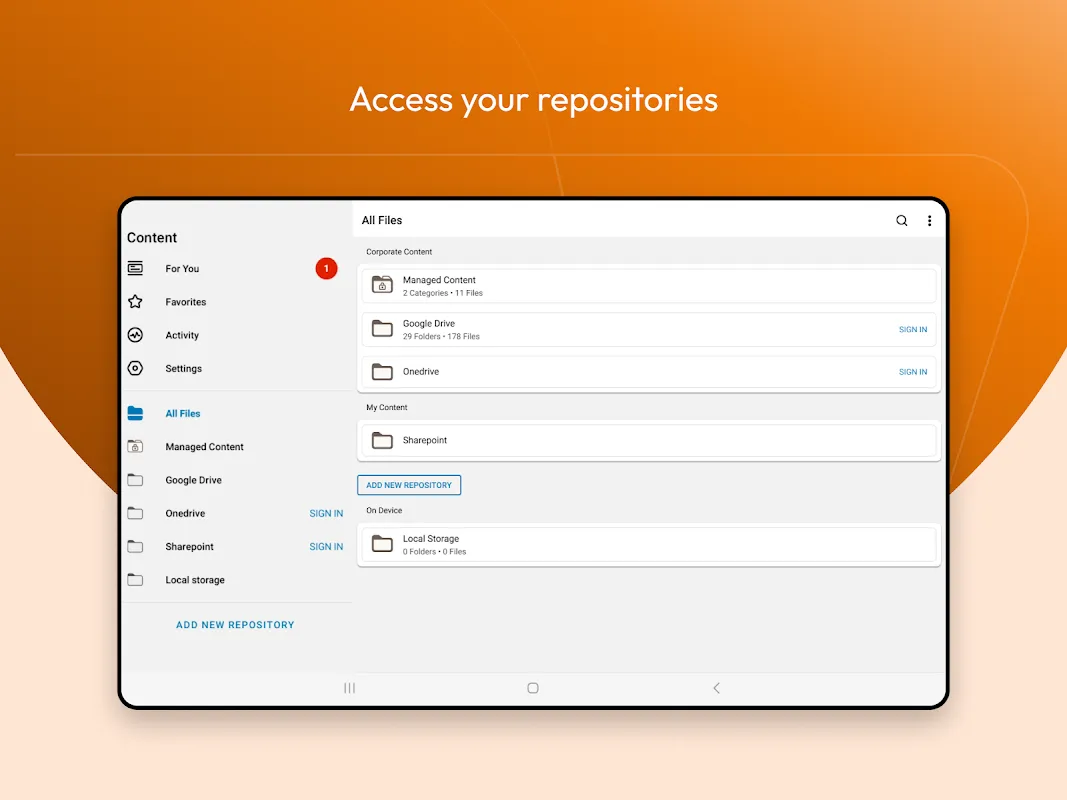Tap the Android back button
This screenshot has height=800, width=1067.
coord(716,688)
